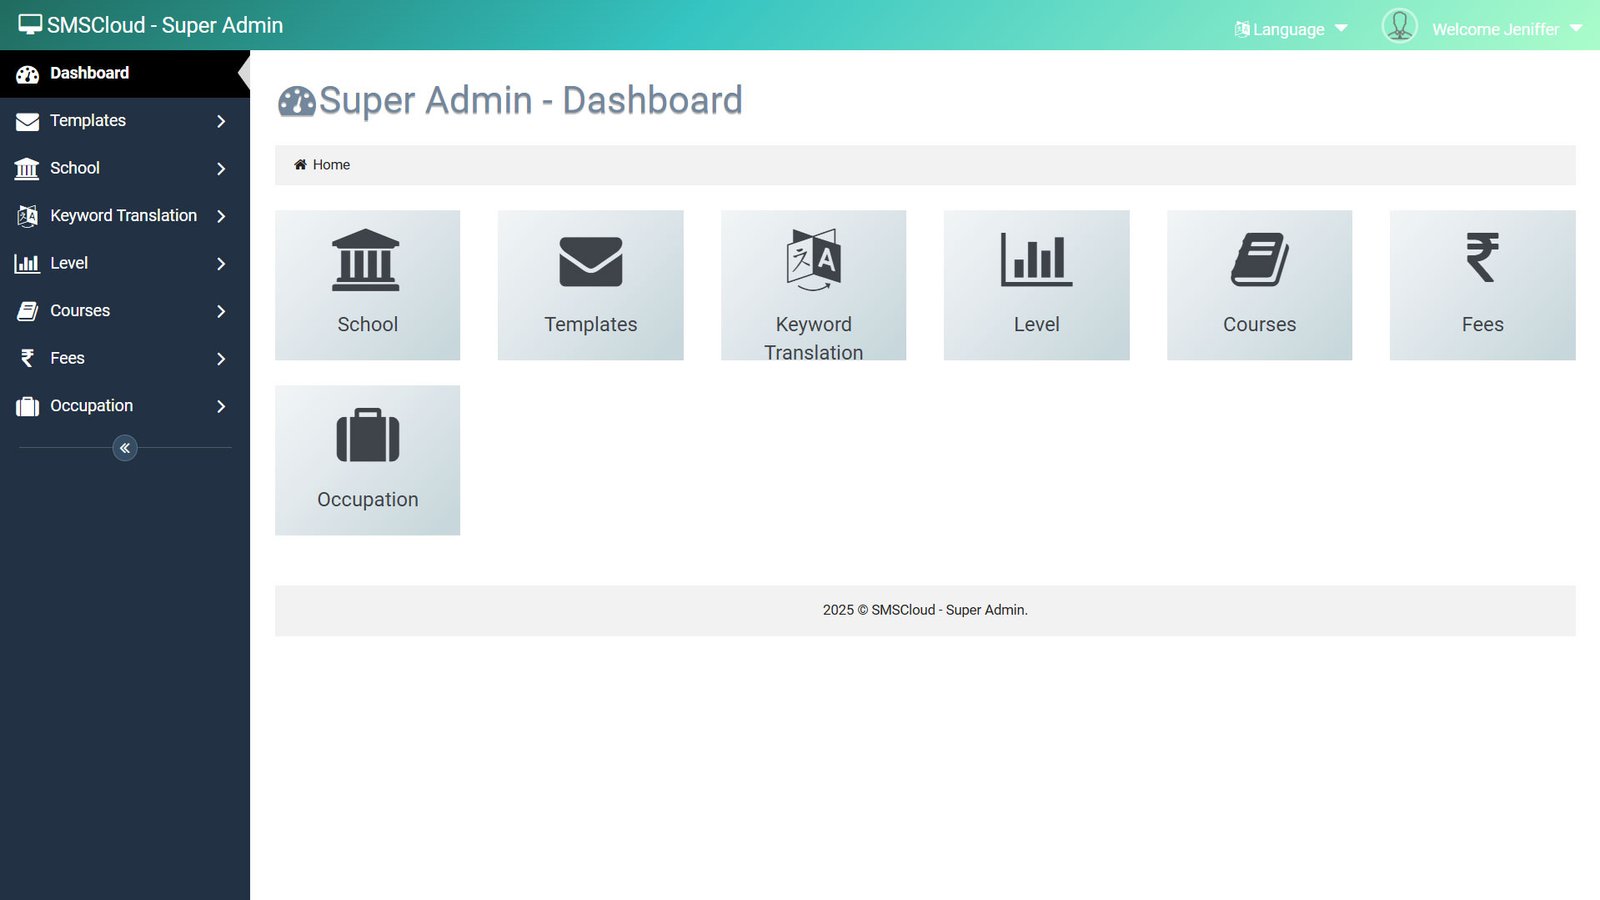This screenshot has height=900, width=1600.
Task: Click the sidebar Templates envelope icon
Action: [x=27, y=121]
